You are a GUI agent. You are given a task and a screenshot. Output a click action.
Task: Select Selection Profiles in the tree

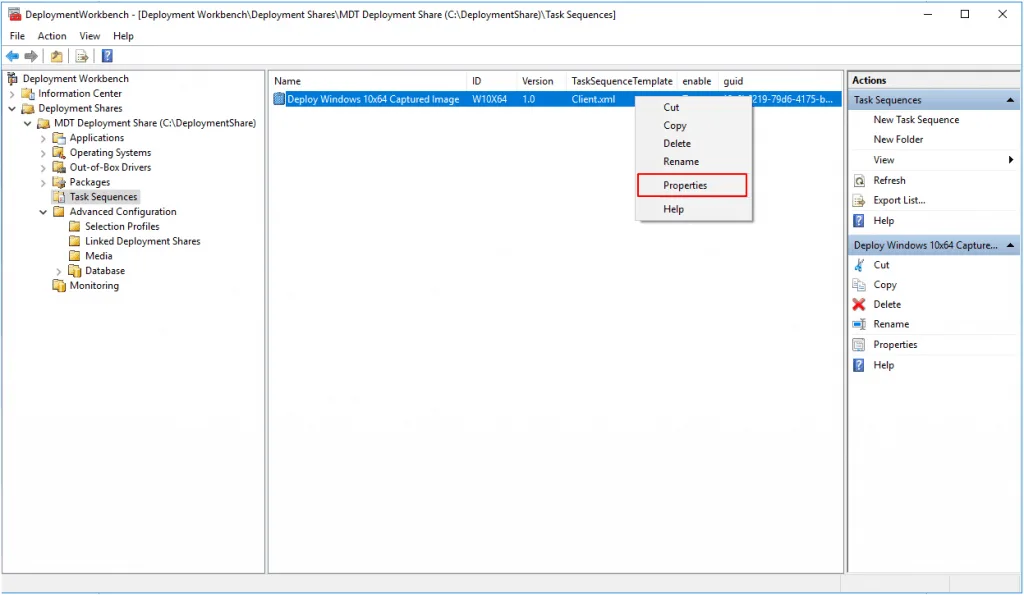click(x=122, y=227)
